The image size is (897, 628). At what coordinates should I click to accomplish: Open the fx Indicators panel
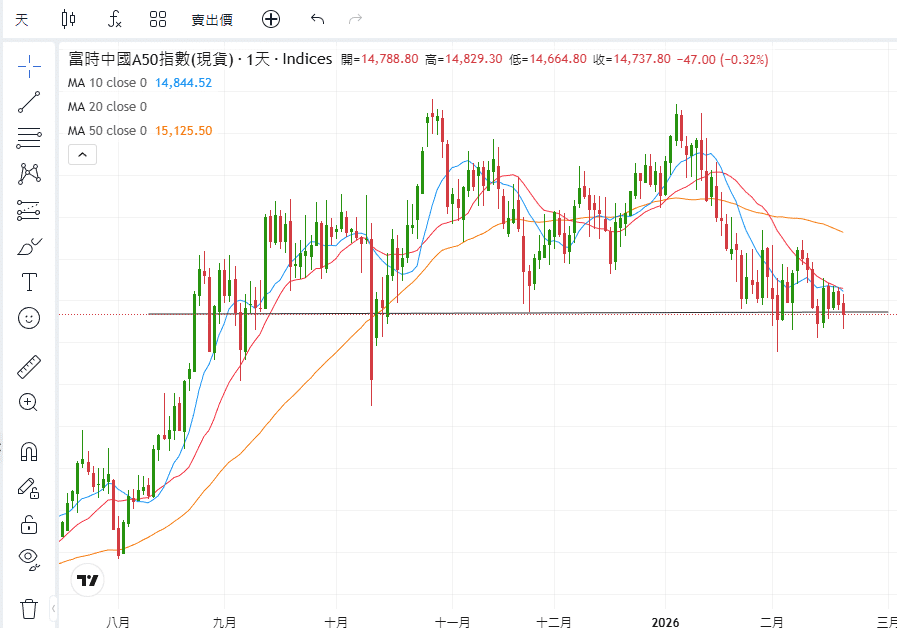point(114,19)
